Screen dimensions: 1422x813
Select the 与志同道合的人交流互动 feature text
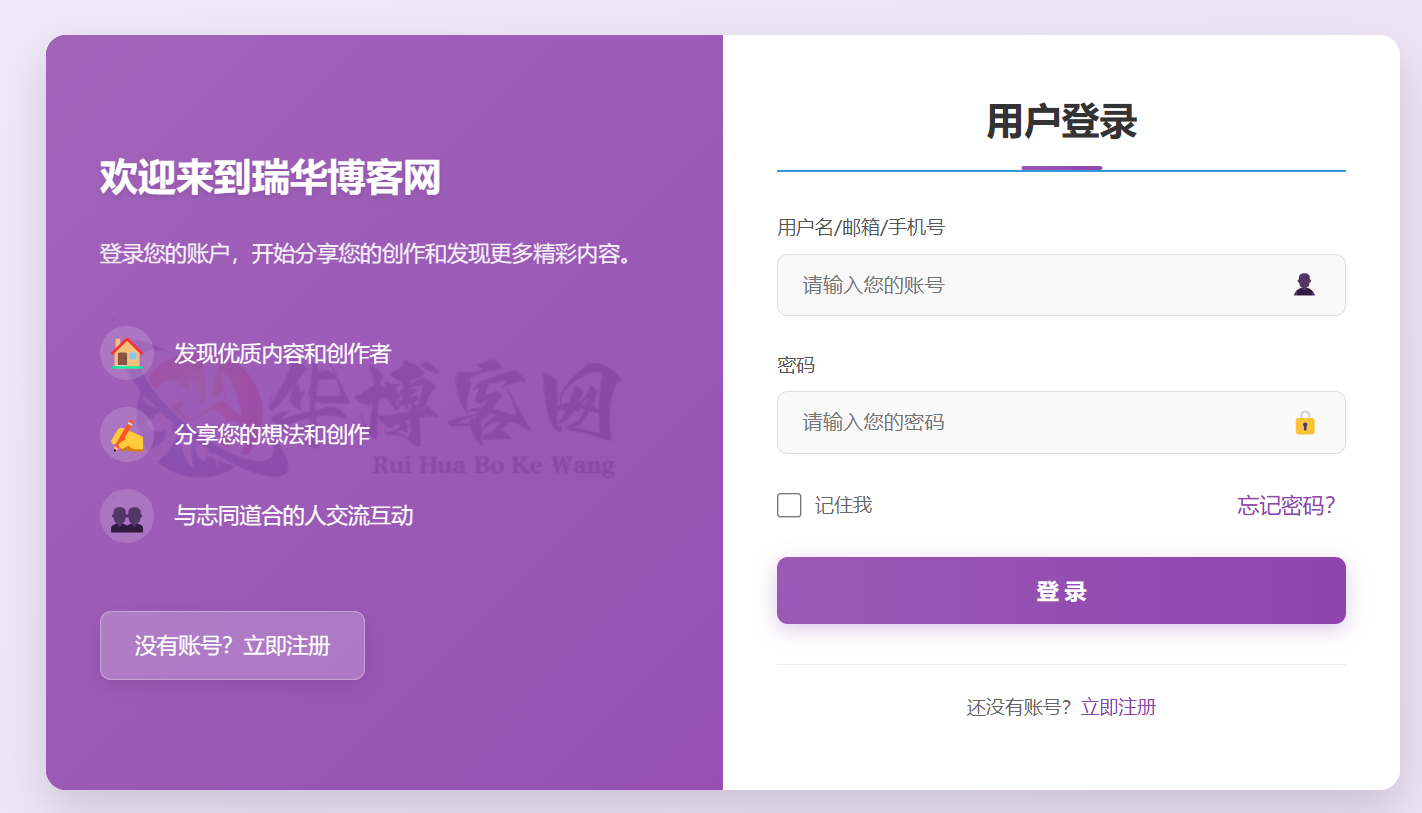click(293, 516)
